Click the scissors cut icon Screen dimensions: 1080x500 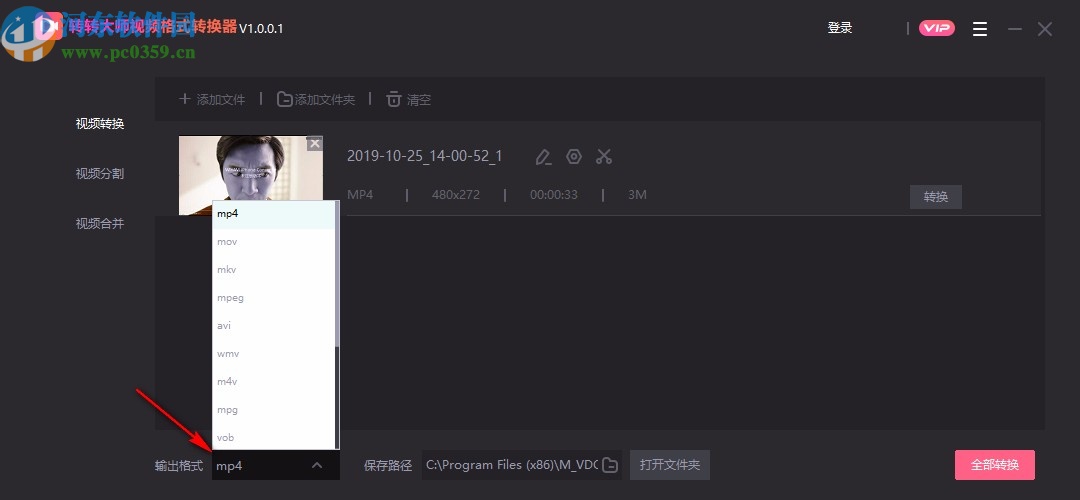(604, 156)
